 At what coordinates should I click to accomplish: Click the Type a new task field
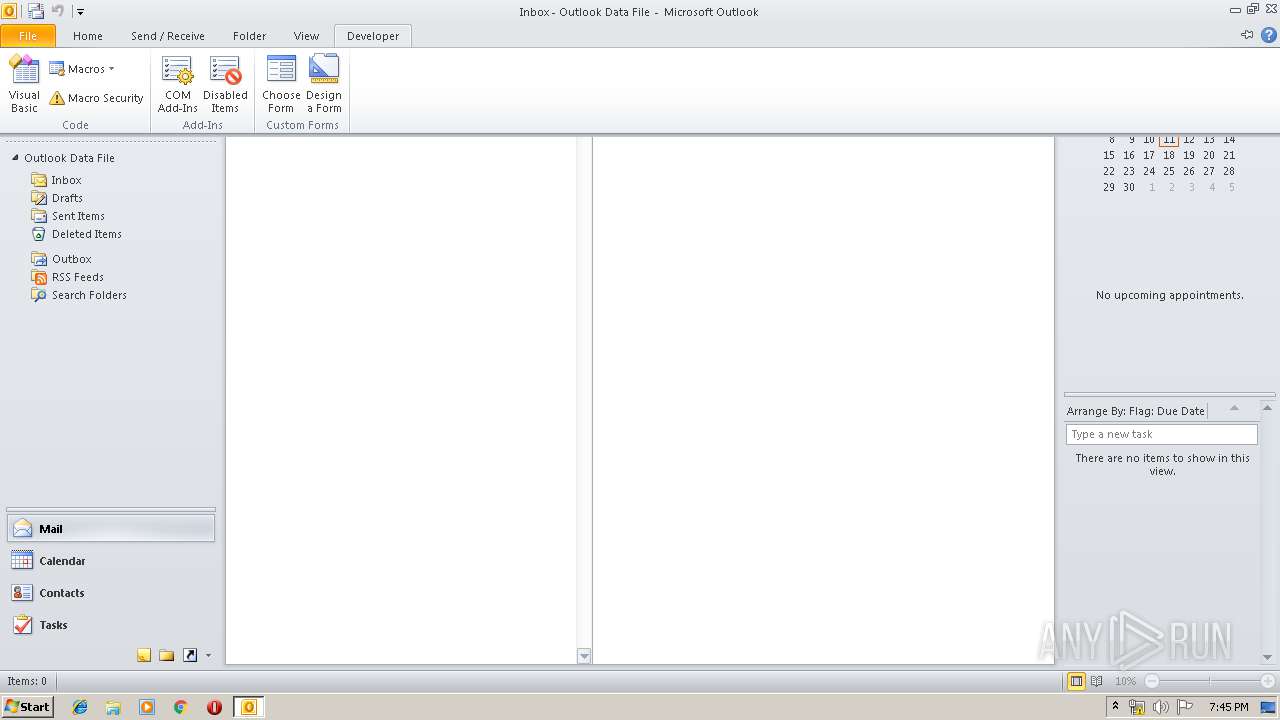tap(1161, 434)
